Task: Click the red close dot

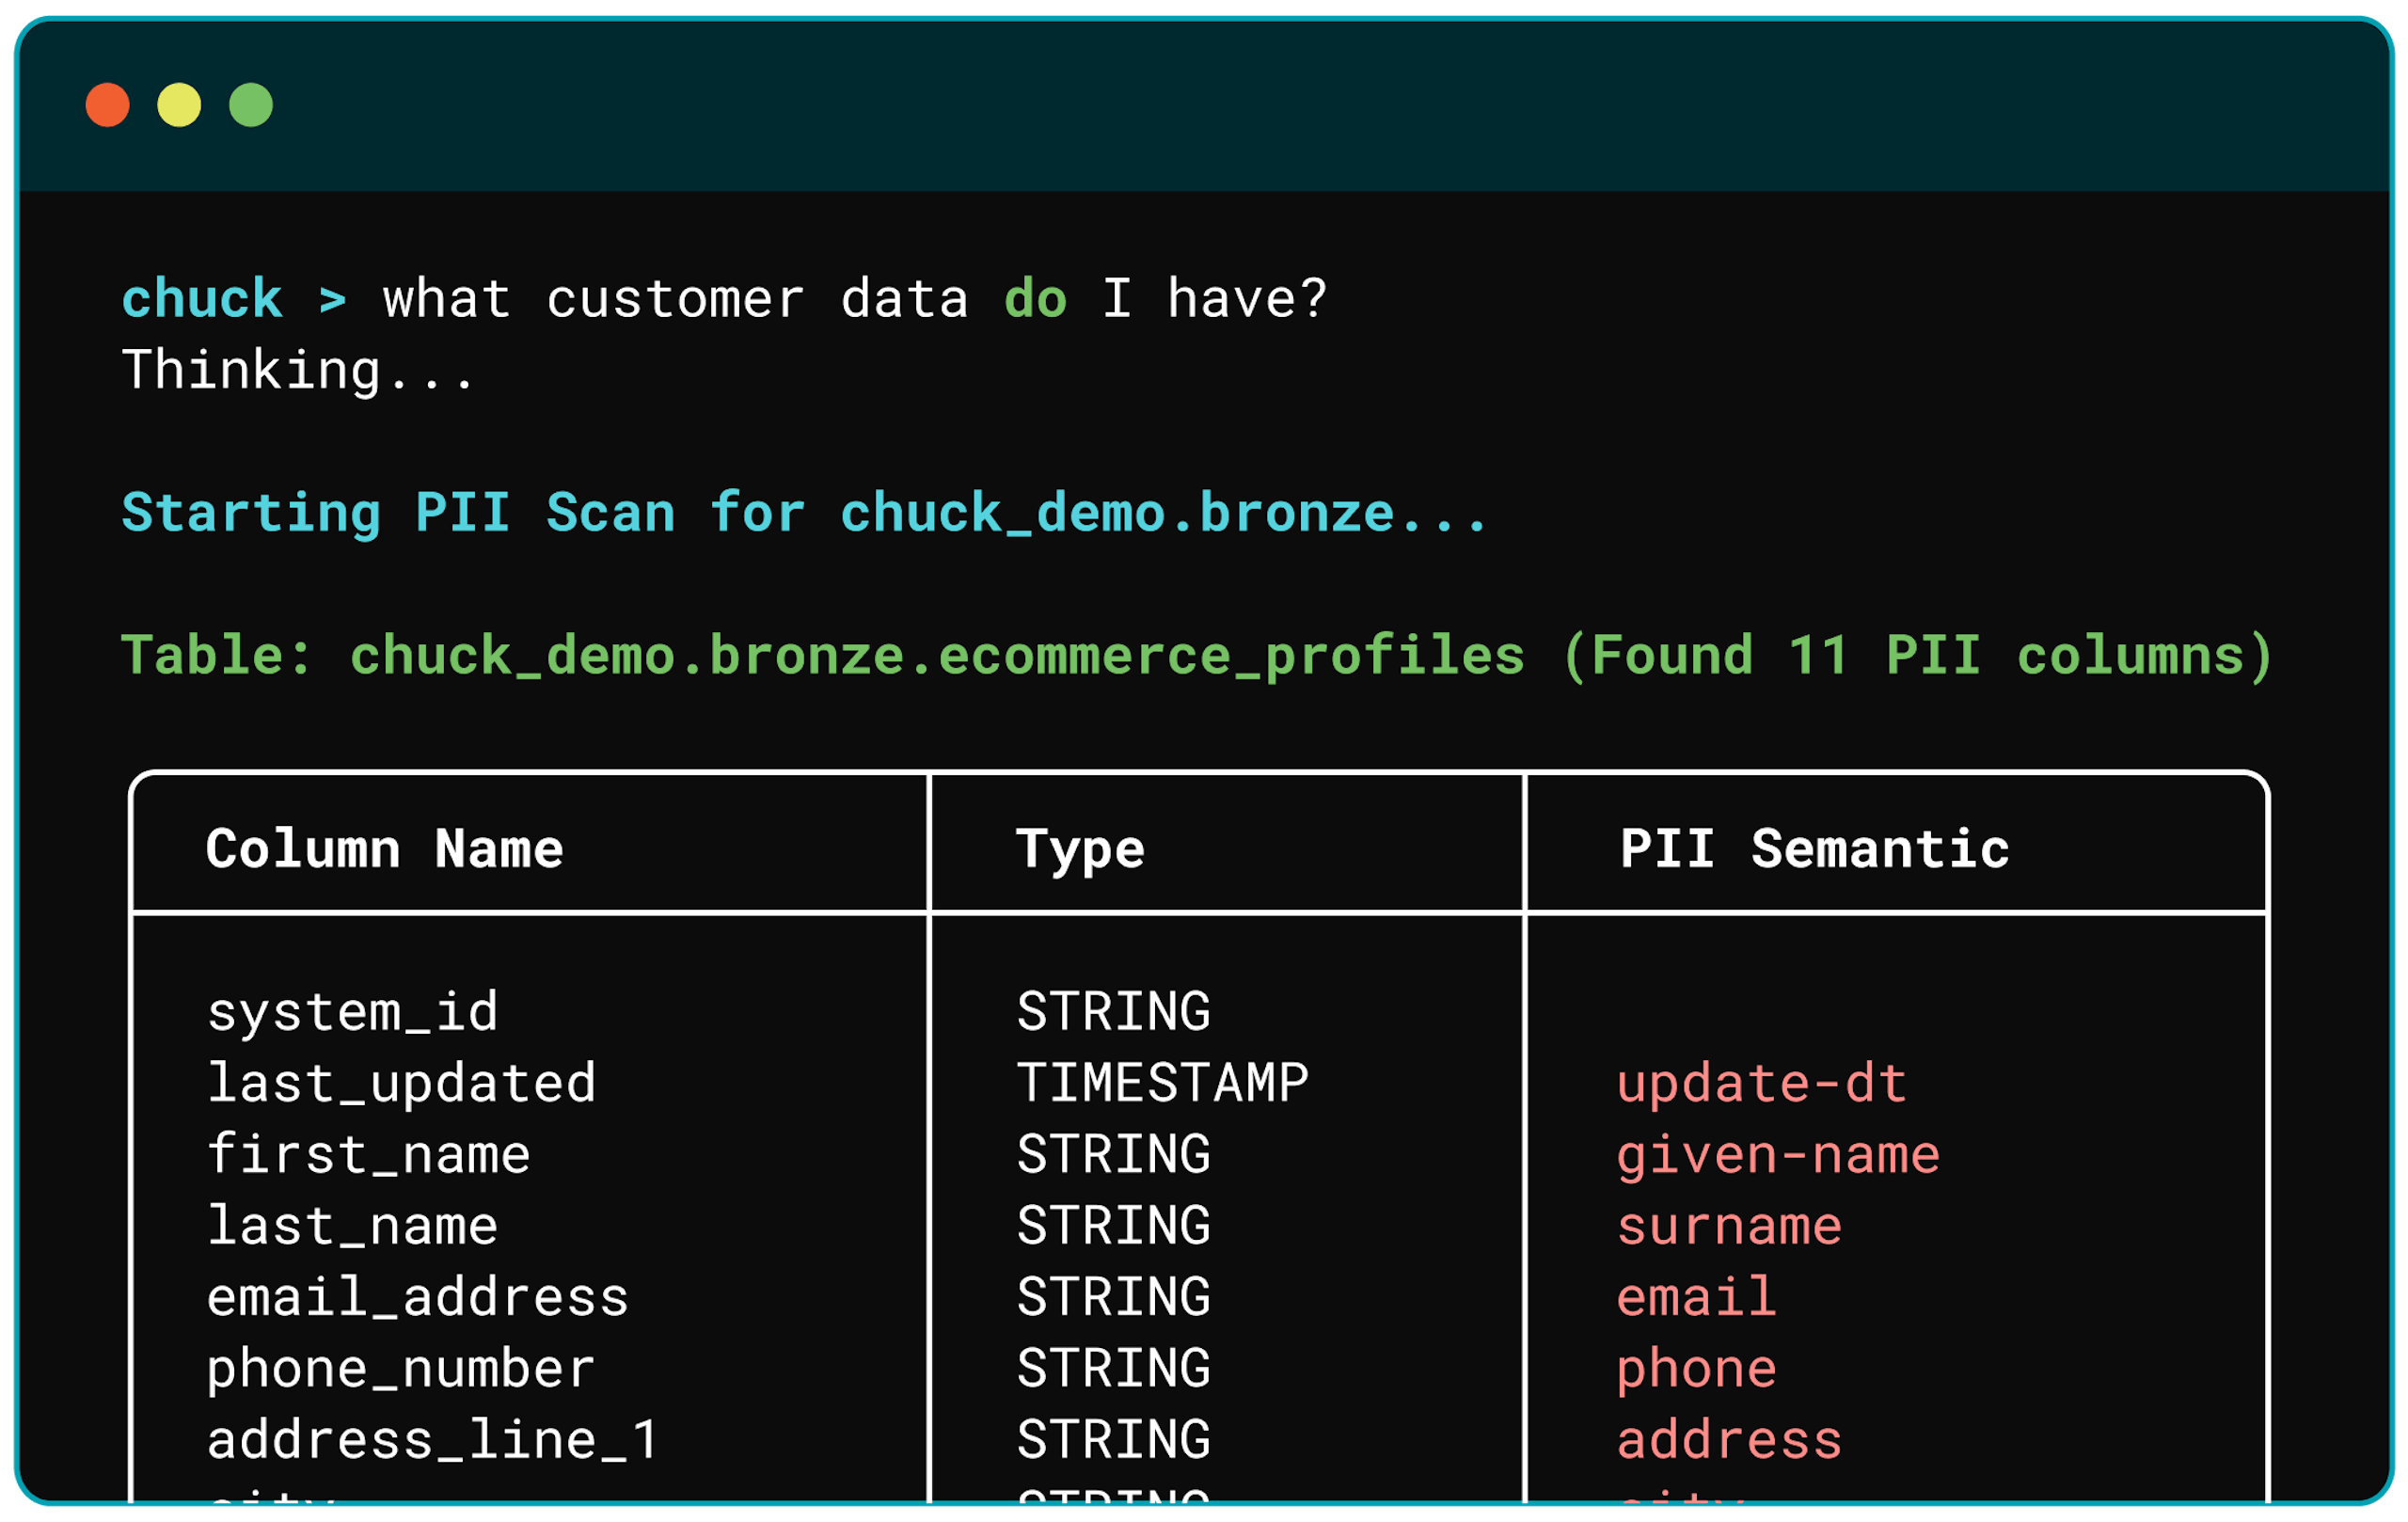Action: (108, 105)
